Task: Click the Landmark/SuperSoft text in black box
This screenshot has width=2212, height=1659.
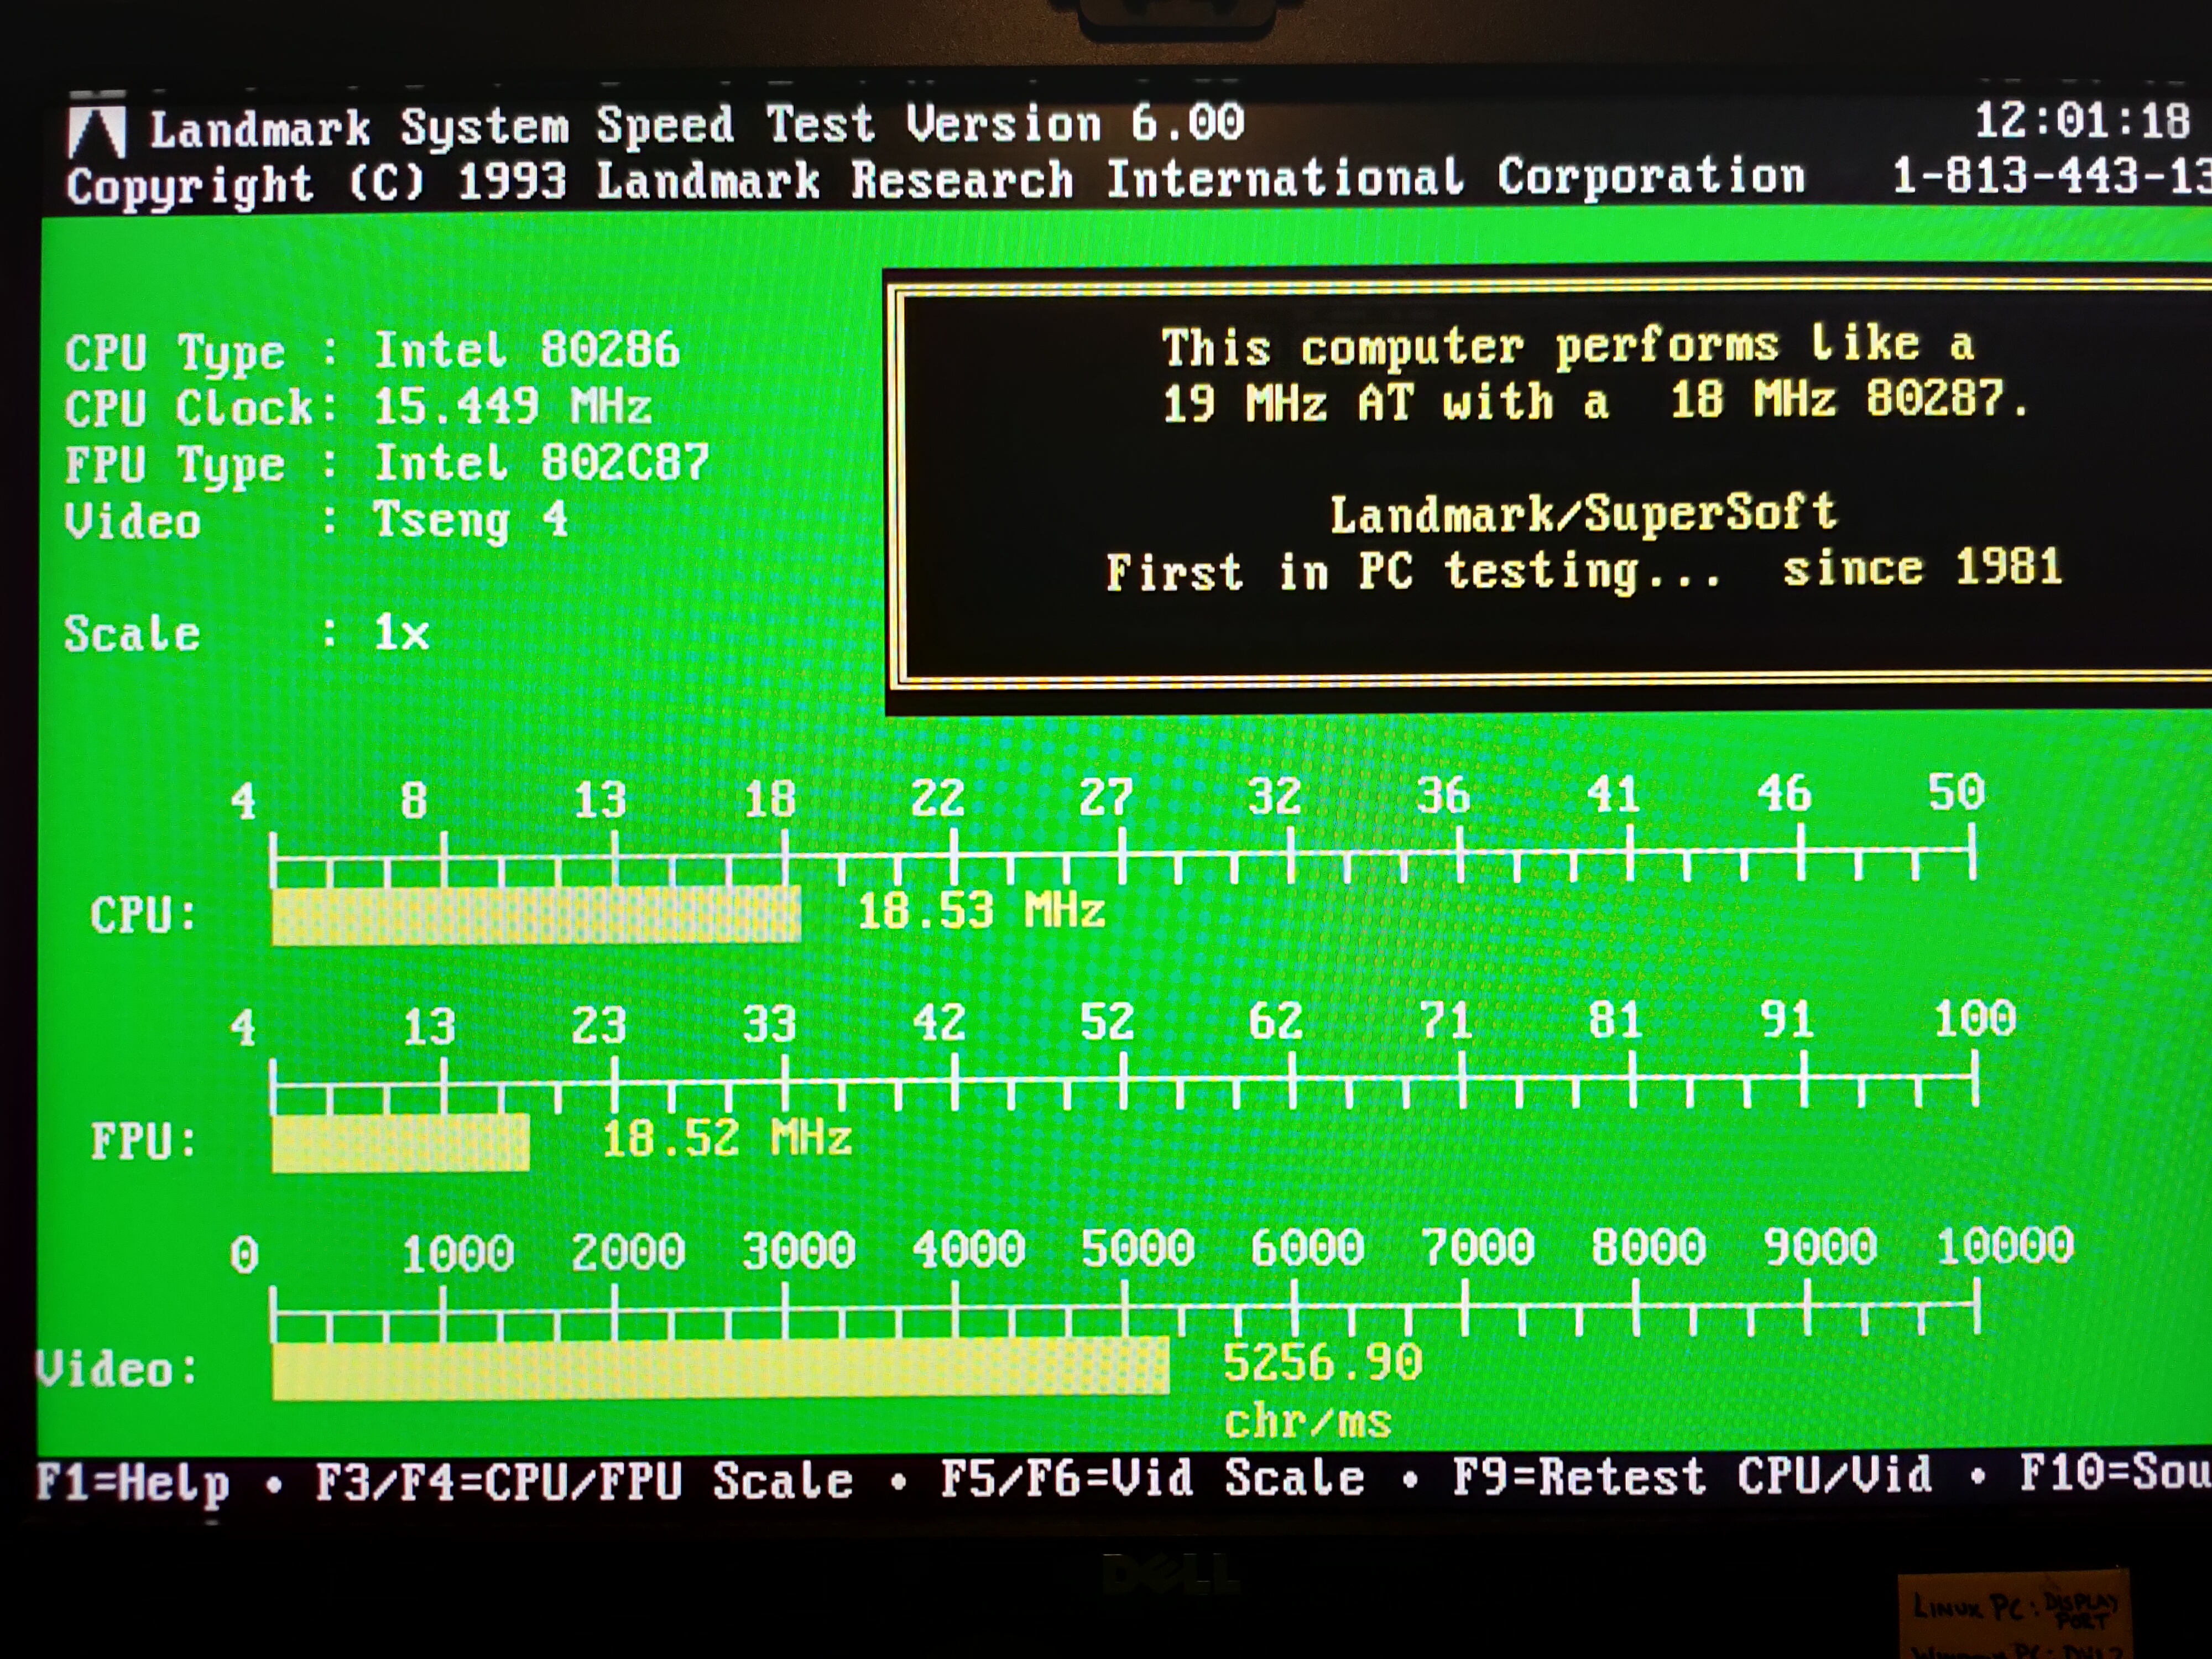Action: [x=1583, y=514]
